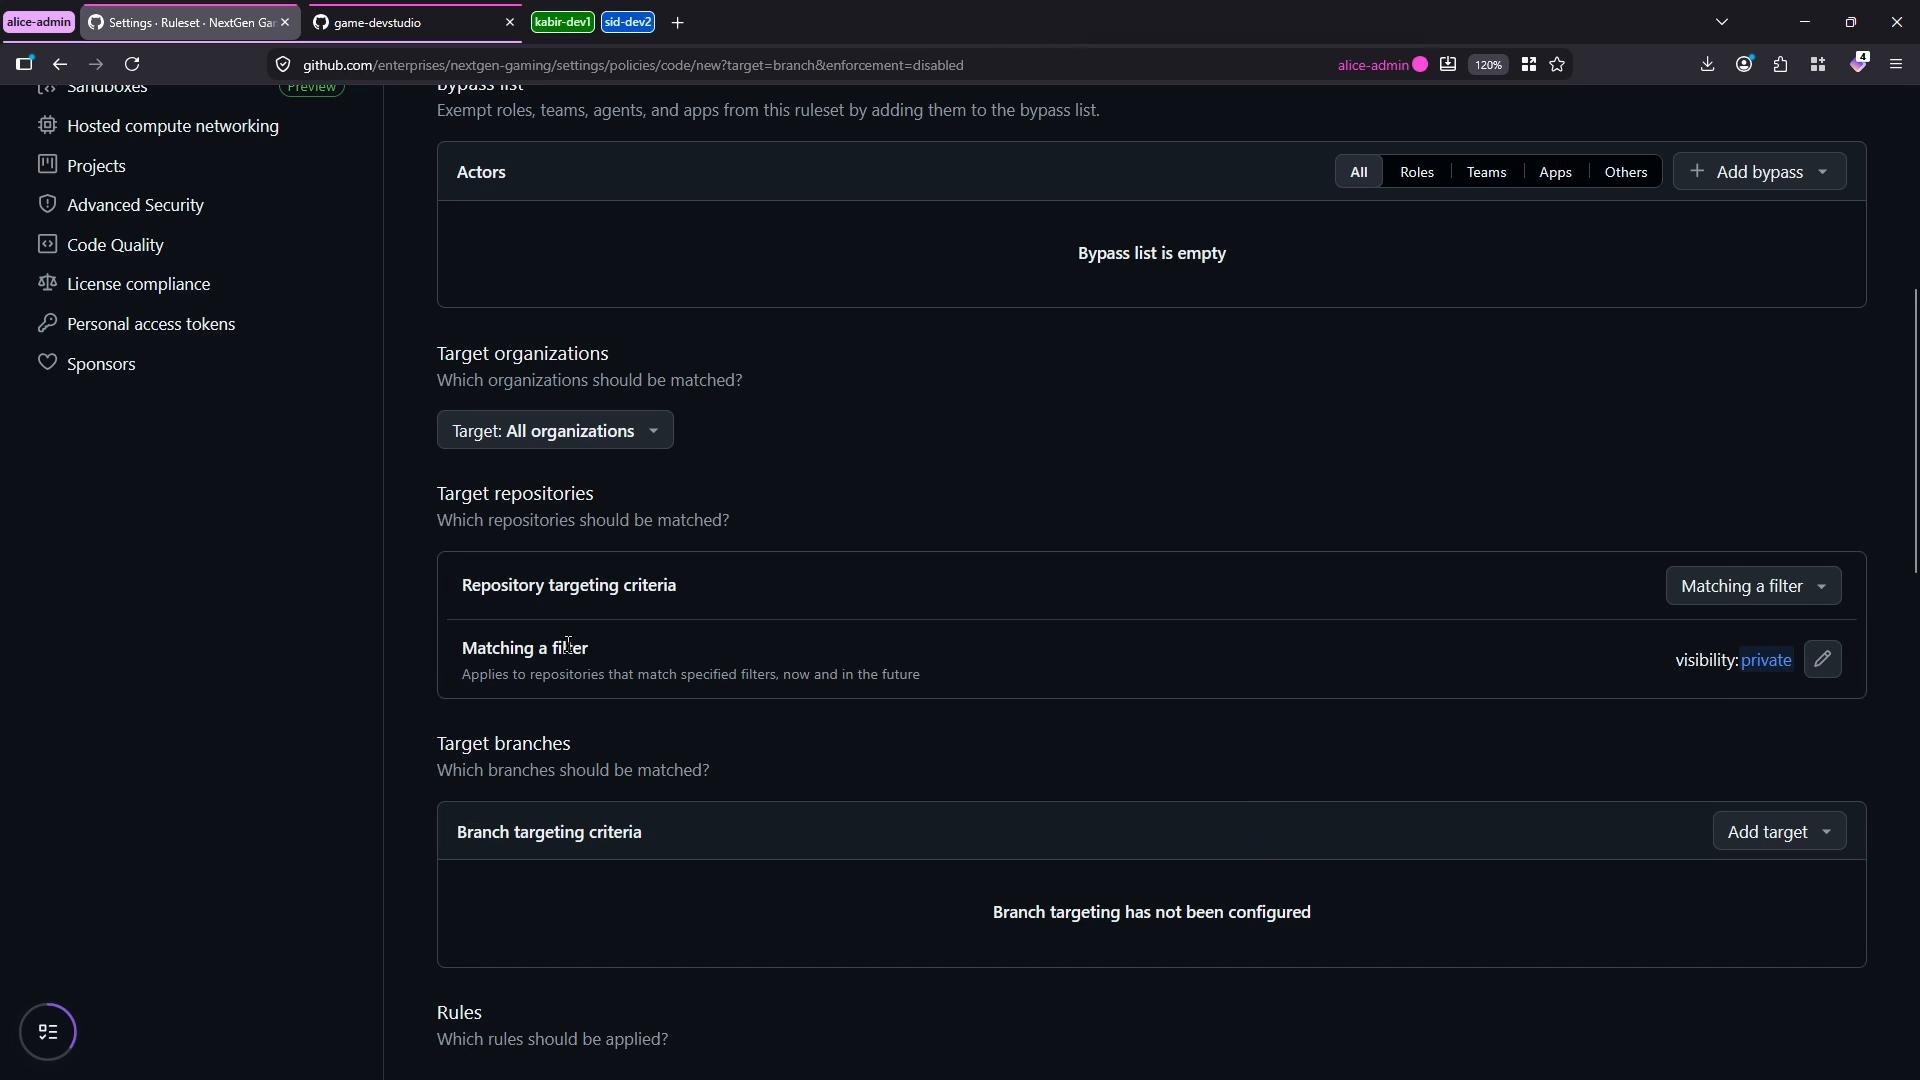The height and width of the screenshot is (1080, 1920).
Task: Select the Apps actors filter tab
Action: (1555, 172)
